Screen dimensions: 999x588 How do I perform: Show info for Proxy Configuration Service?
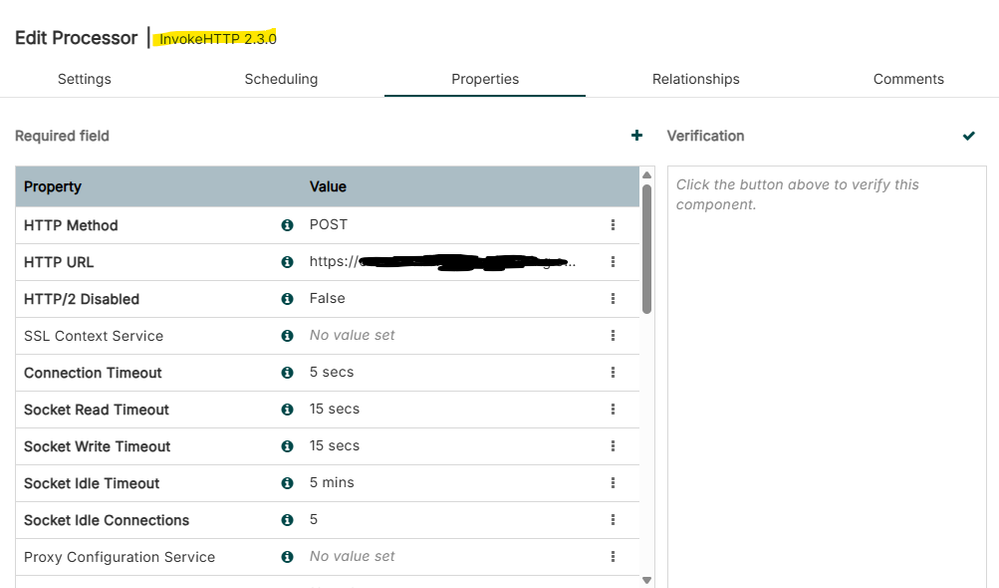tap(287, 557)
